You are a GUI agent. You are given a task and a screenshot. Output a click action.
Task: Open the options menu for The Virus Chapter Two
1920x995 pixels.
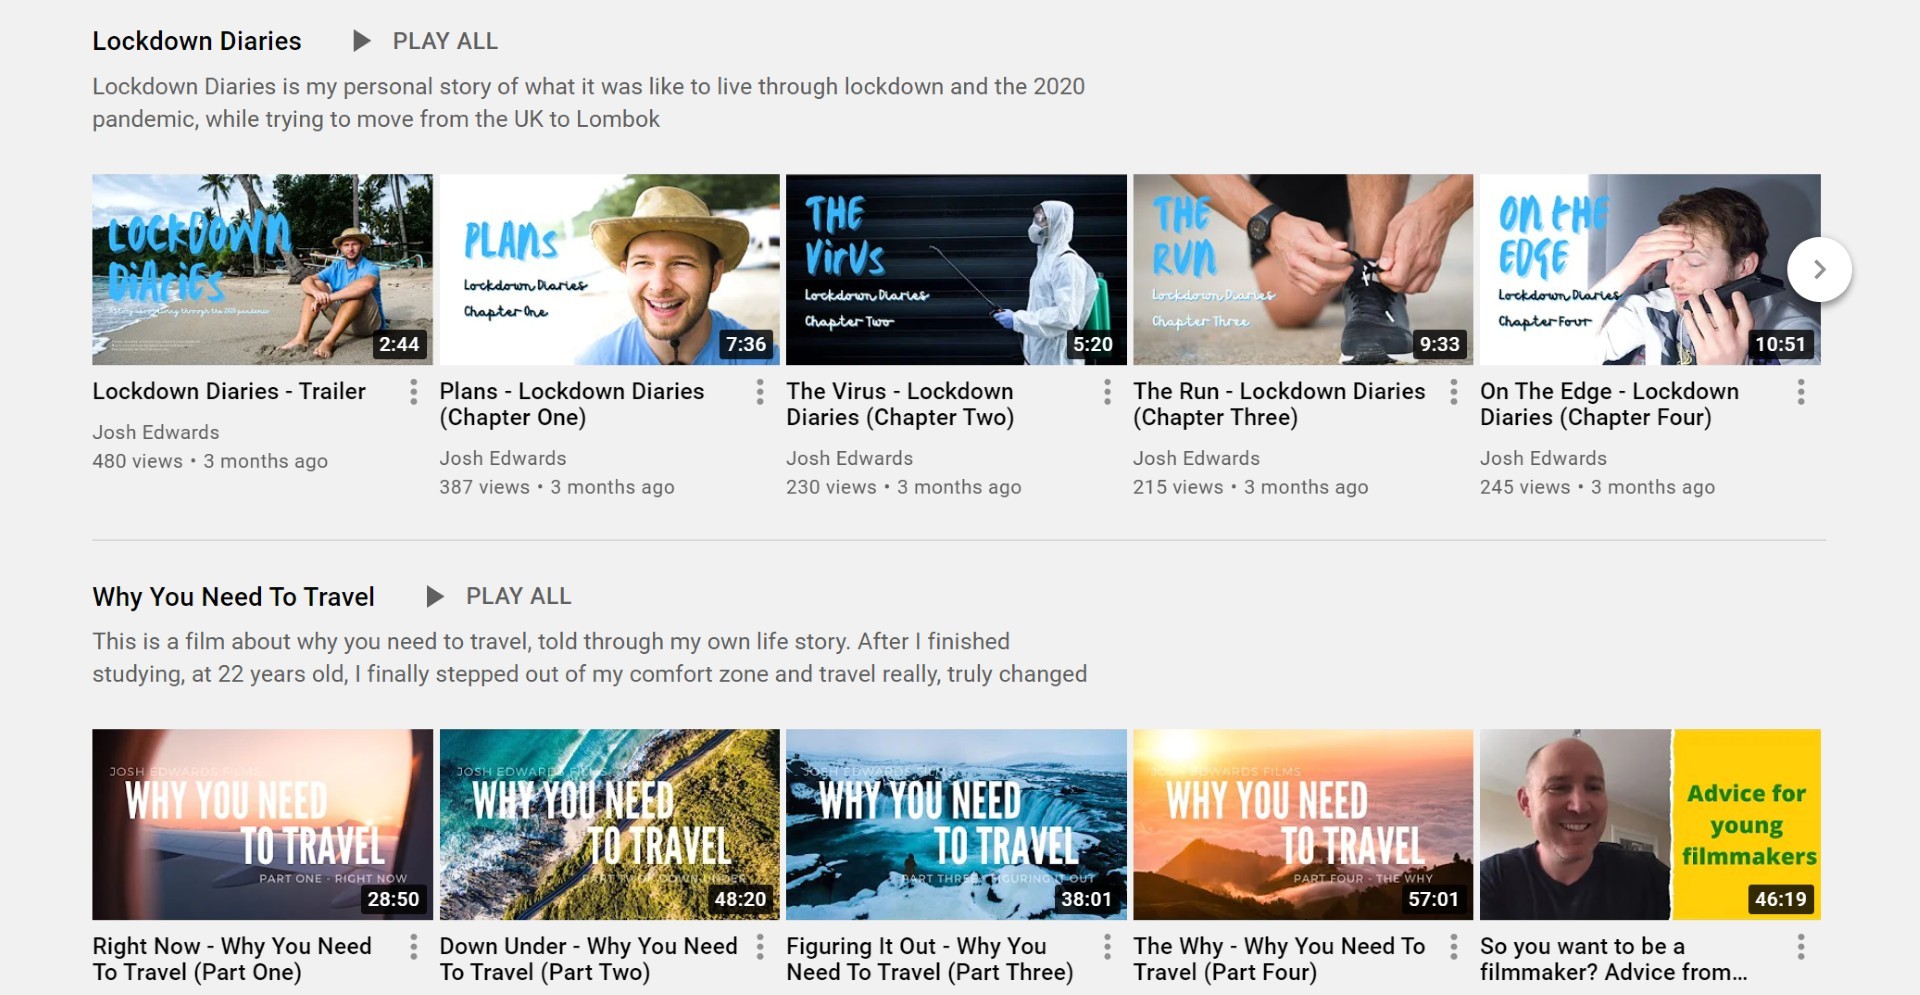(x=1107, y=392)
